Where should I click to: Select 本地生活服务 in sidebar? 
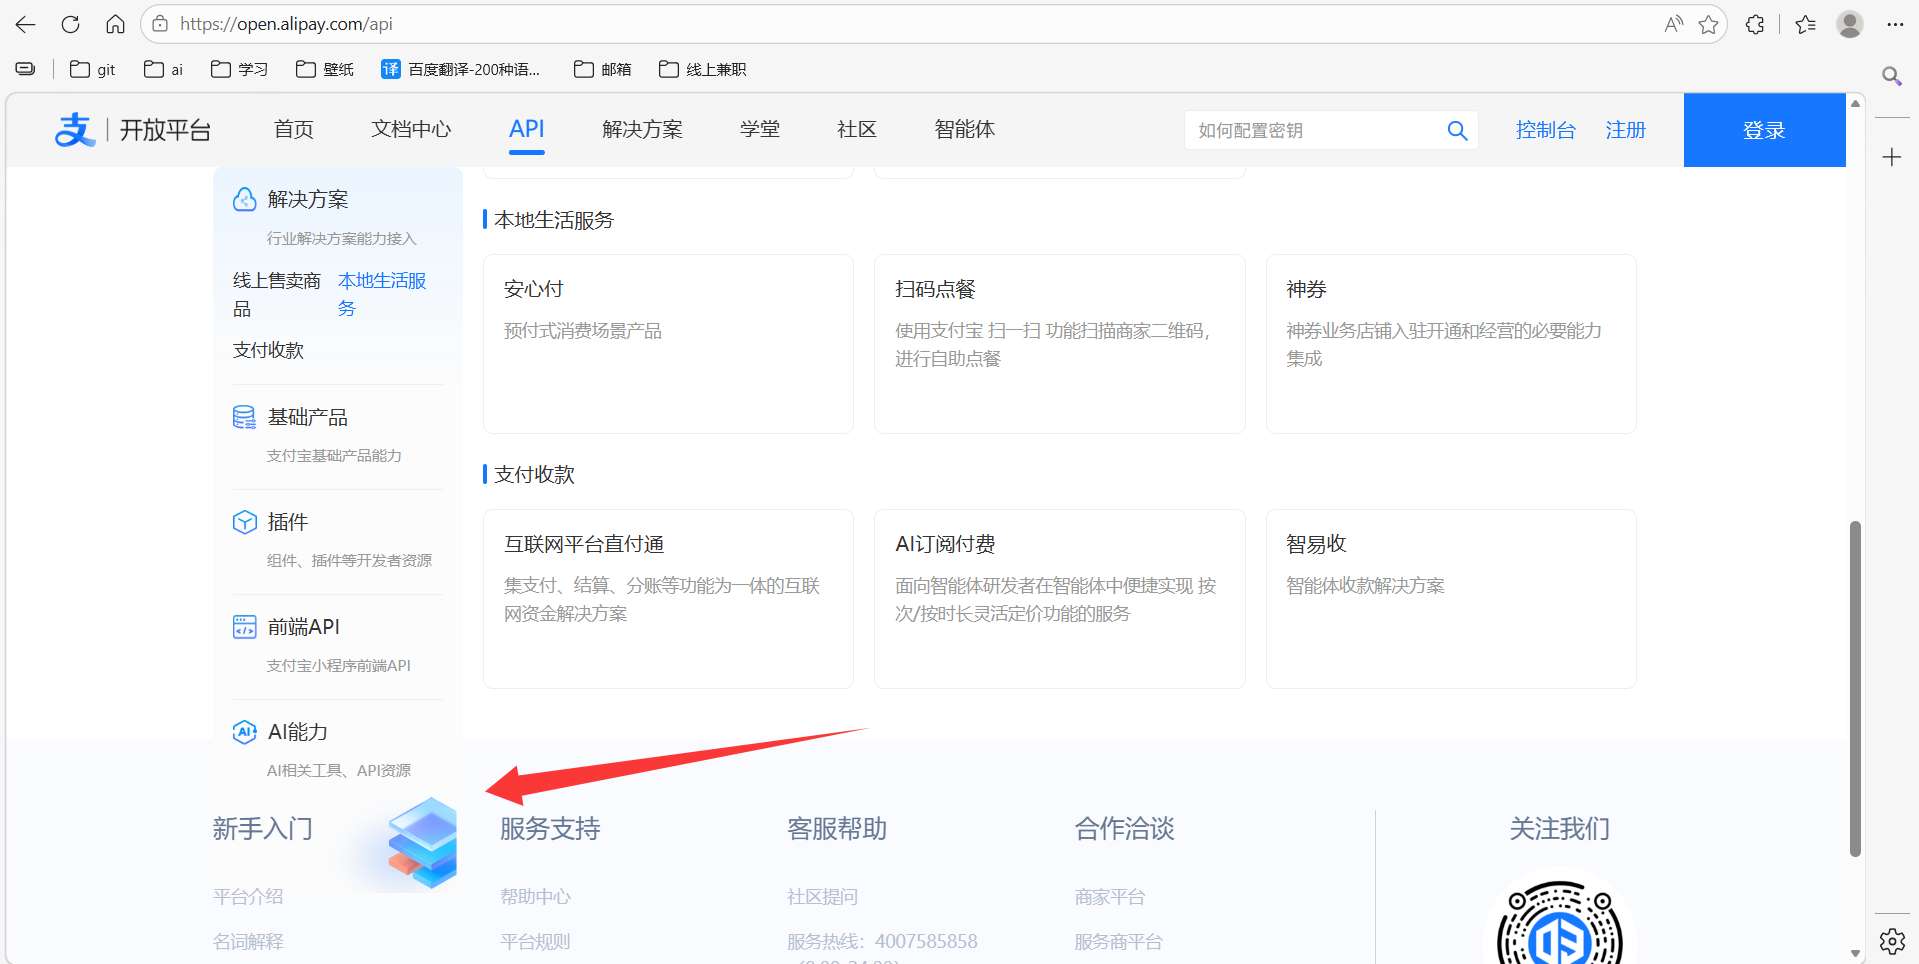coord(382,294)
